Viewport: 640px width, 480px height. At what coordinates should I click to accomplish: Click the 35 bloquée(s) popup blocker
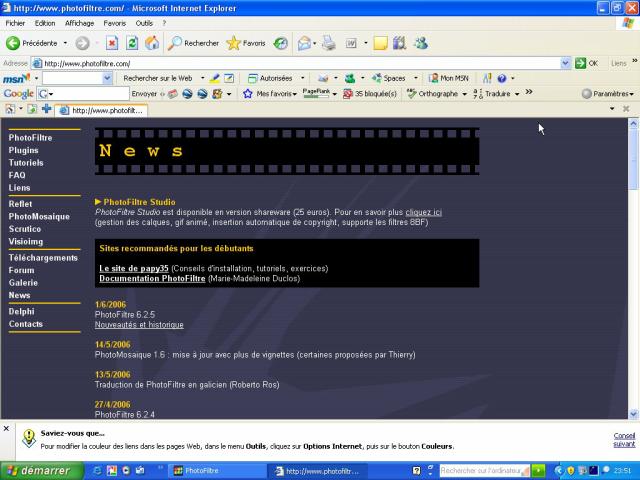coord(370,93)
